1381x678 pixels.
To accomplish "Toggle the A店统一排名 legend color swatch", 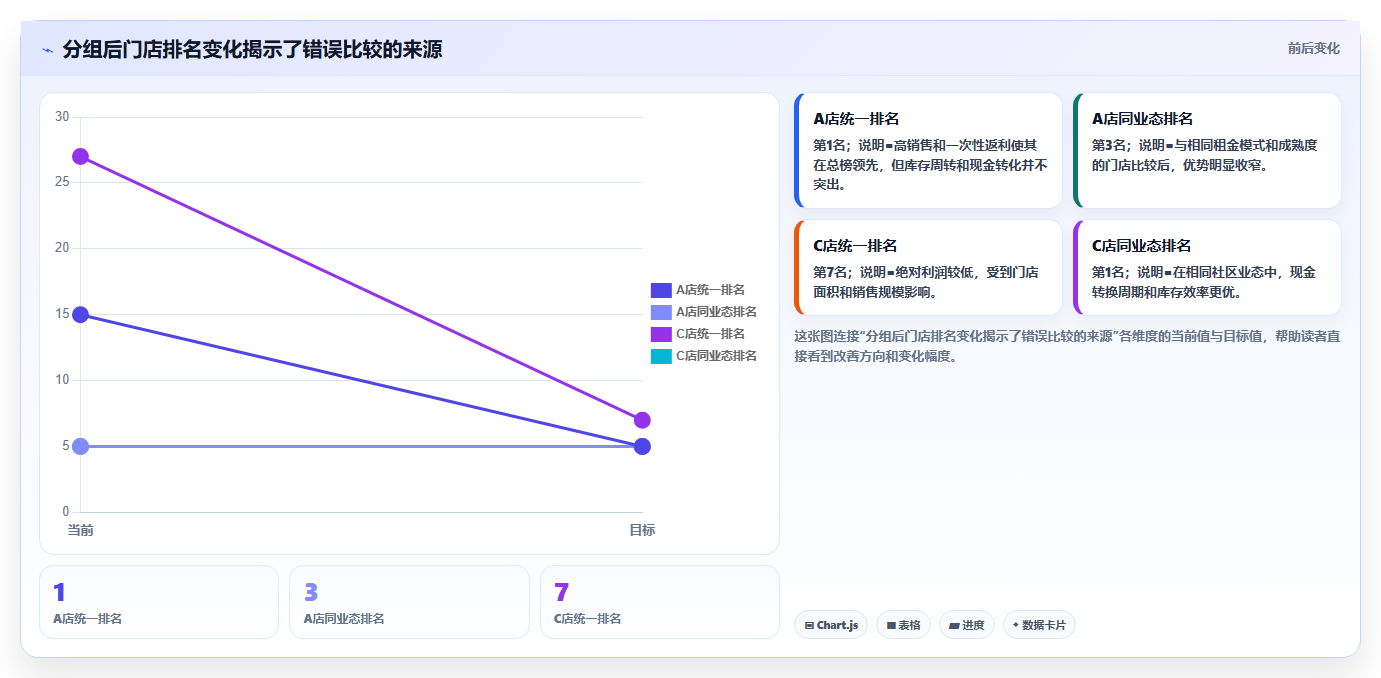I will pyautogui.click(x=661, y=290).
